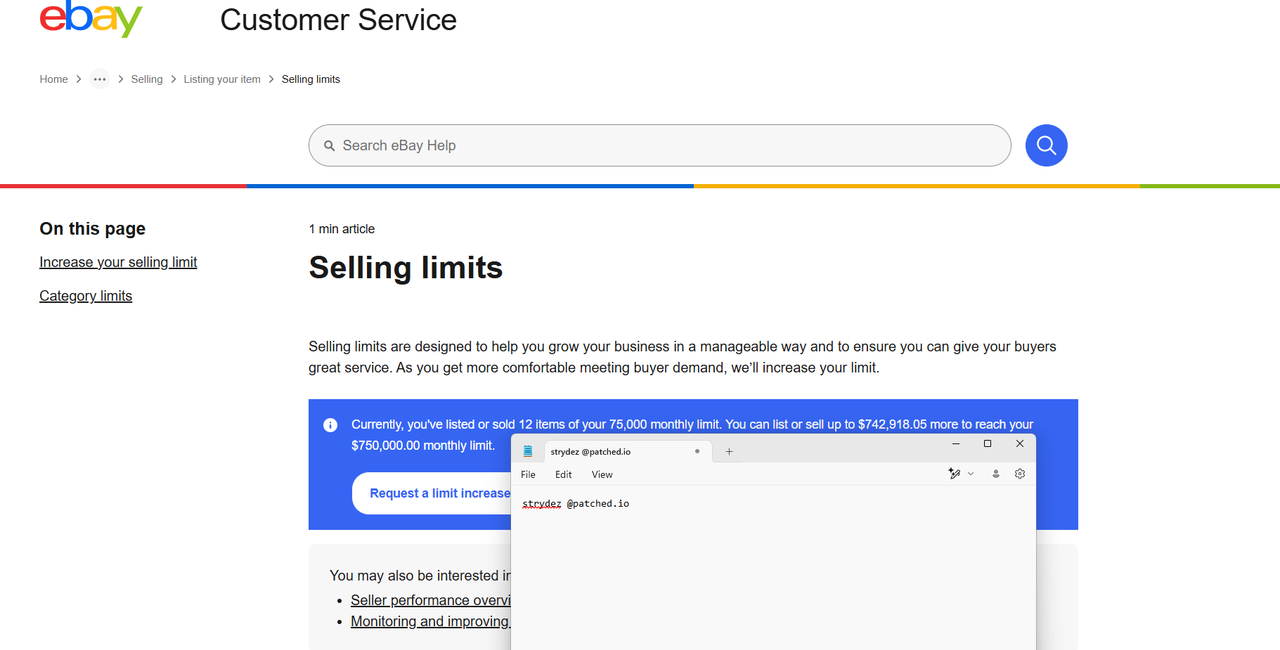Click Request a limit increase button
Viewport: 1280px width, 650px height.
tap(432, 493)
